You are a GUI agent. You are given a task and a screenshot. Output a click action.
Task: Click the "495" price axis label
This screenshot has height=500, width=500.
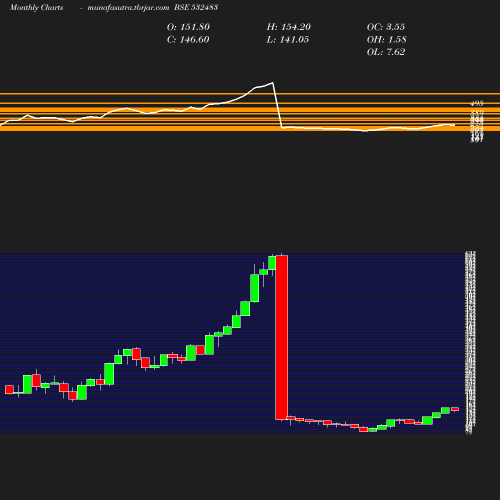tap(477, 103)
